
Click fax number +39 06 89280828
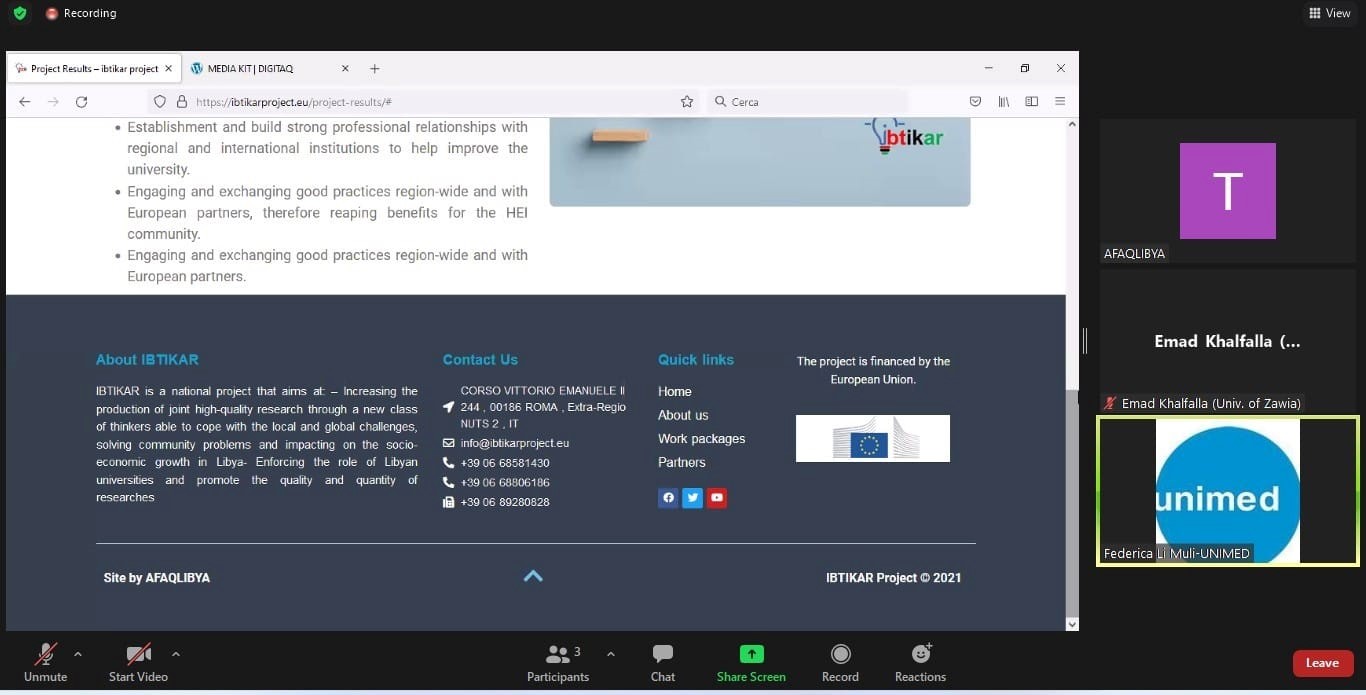pyautogui.click(x=505, y=502)
